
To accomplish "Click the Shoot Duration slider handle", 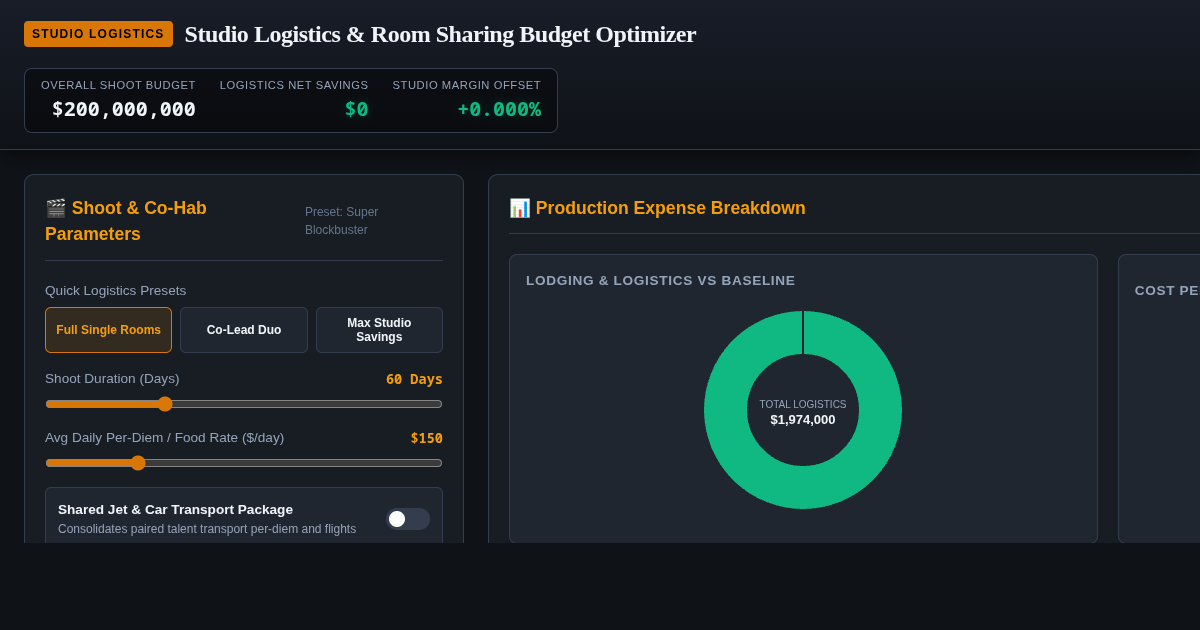I will tap(165, 404).
